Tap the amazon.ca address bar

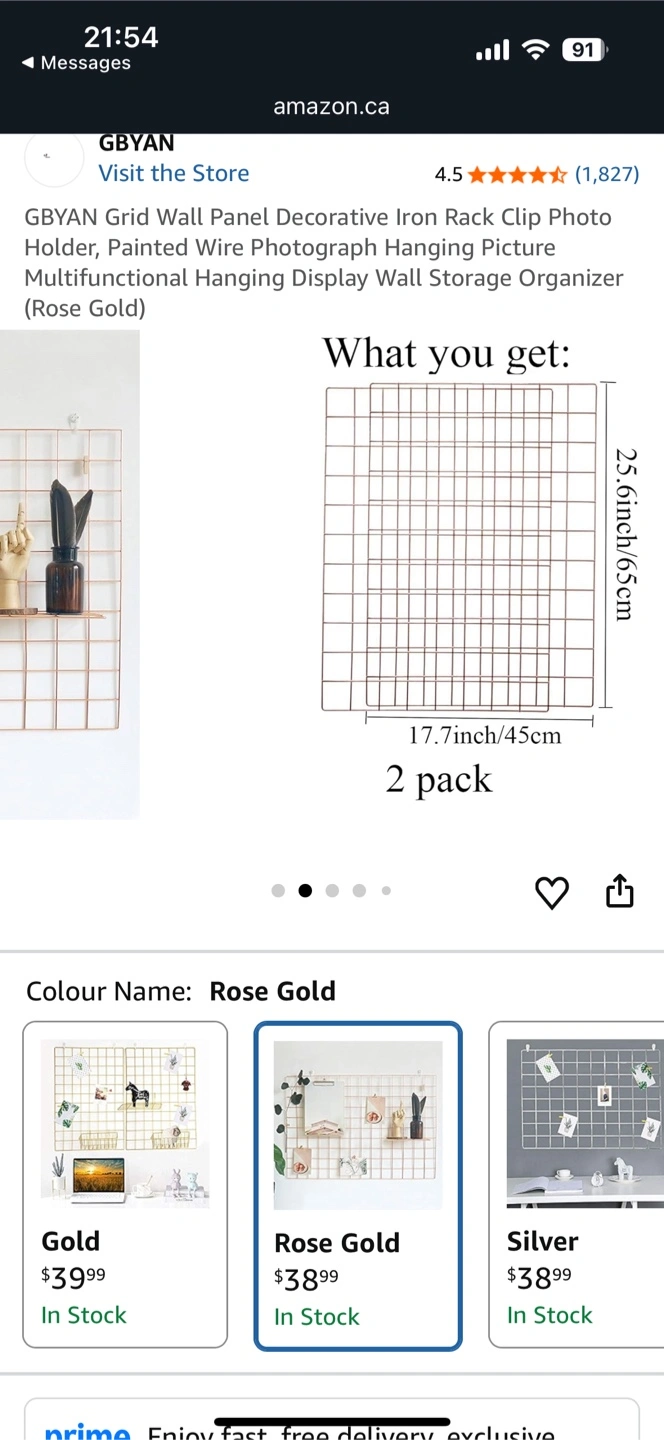tap(332, 107)
